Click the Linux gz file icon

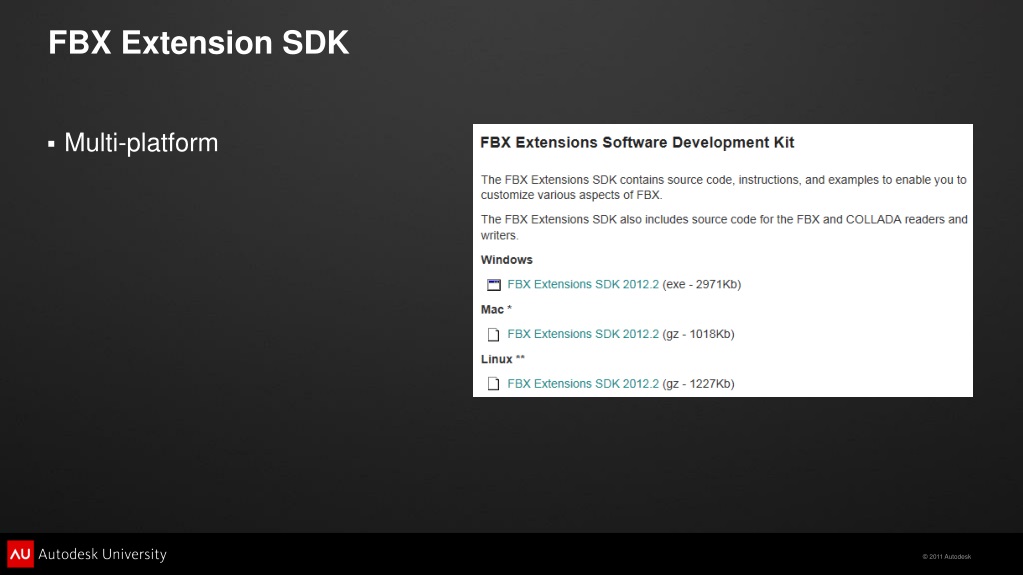(493, 384)
